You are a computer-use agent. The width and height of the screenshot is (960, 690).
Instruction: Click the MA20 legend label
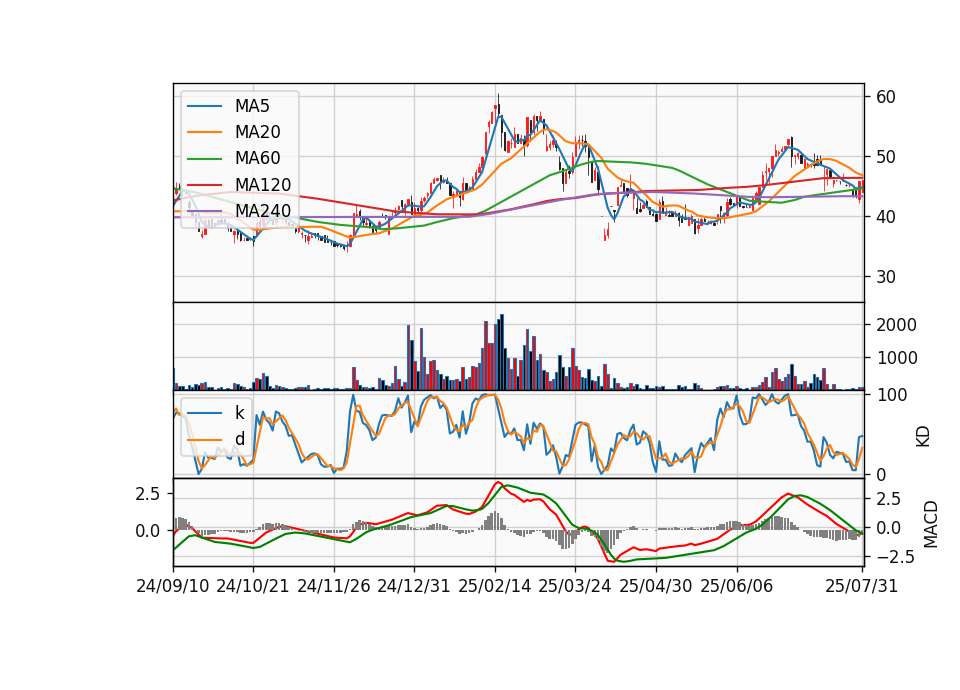[257, 132]
